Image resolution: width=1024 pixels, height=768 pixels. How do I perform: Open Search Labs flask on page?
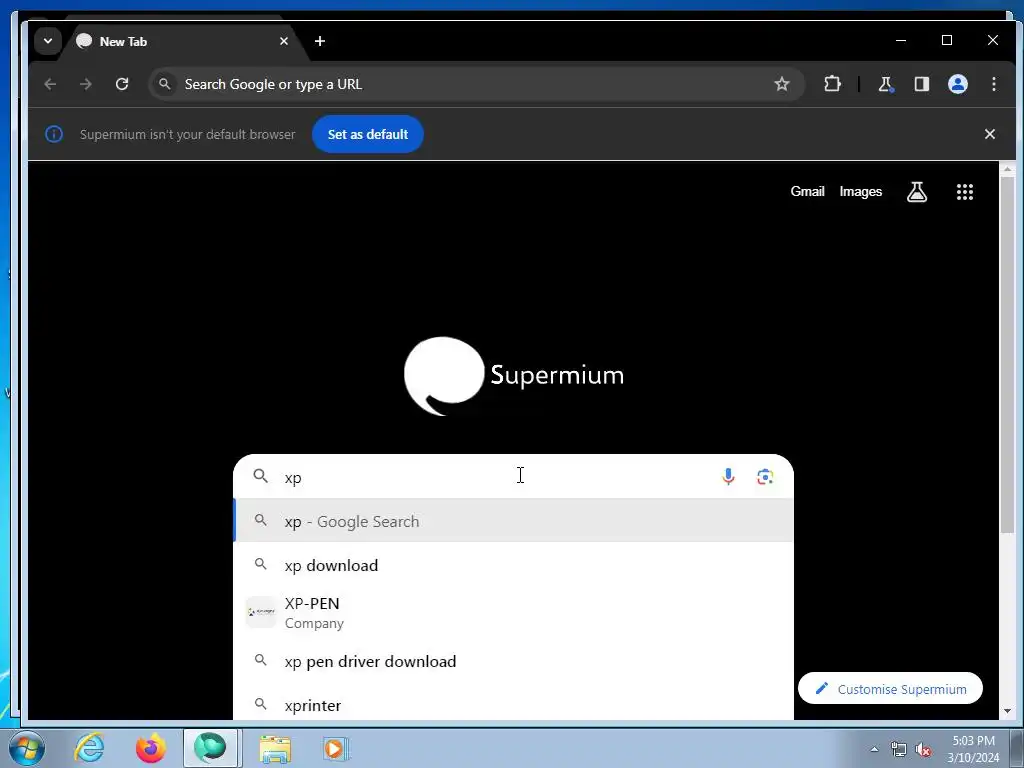(x=917, y=191)
